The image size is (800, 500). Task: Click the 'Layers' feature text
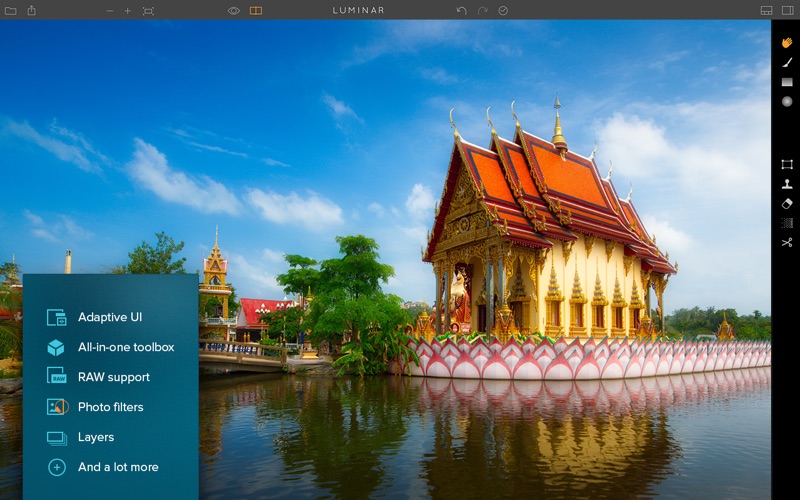[x=96, y=437]
